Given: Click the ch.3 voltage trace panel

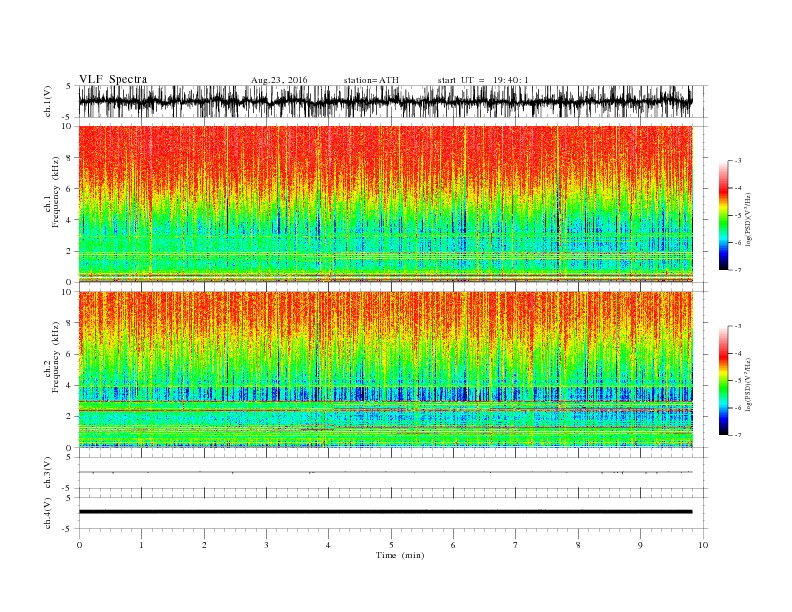Looking at the screenshot, I should tap(393, 473).
